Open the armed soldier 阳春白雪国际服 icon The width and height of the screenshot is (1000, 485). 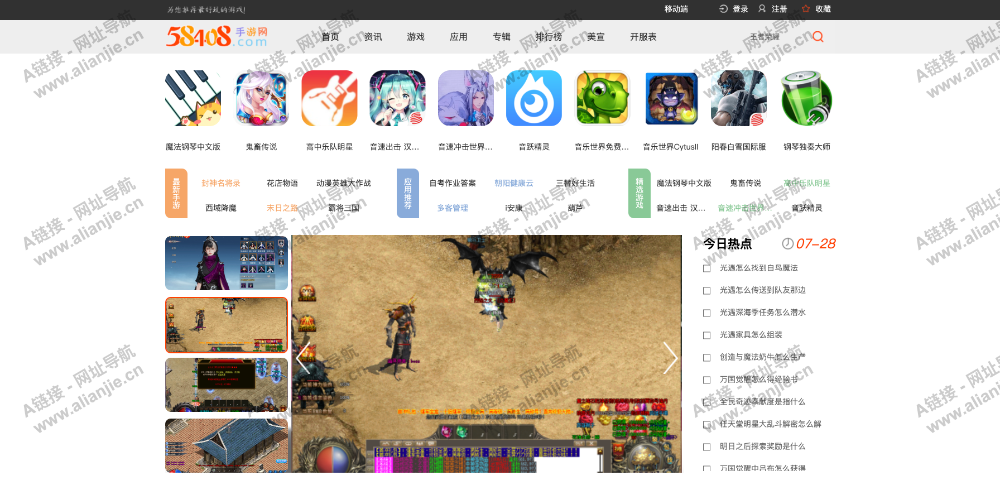739,98
